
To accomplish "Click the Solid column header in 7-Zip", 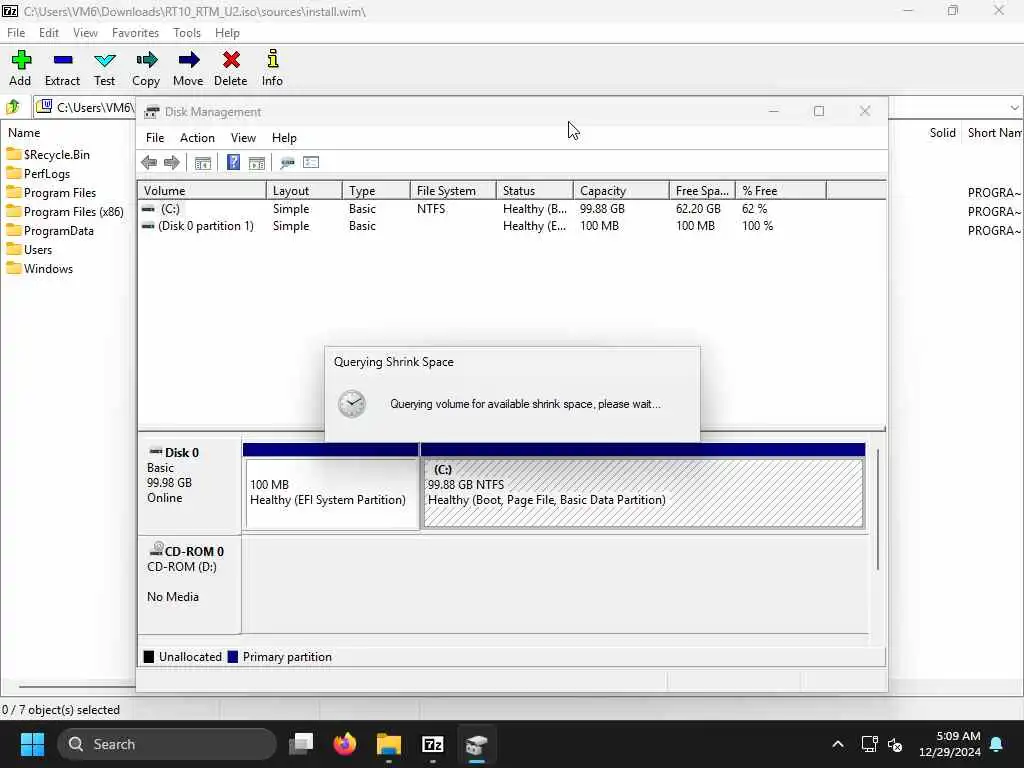I will pos(942,133).
